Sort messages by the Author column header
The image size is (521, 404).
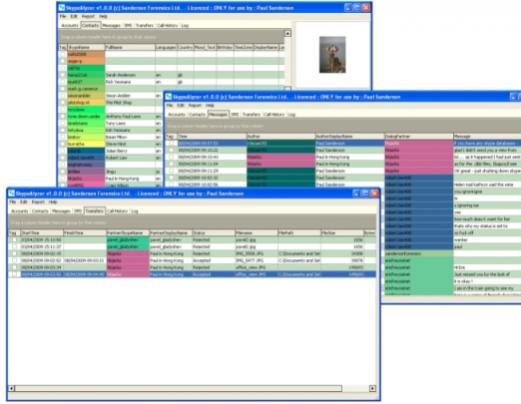point(281,136)
